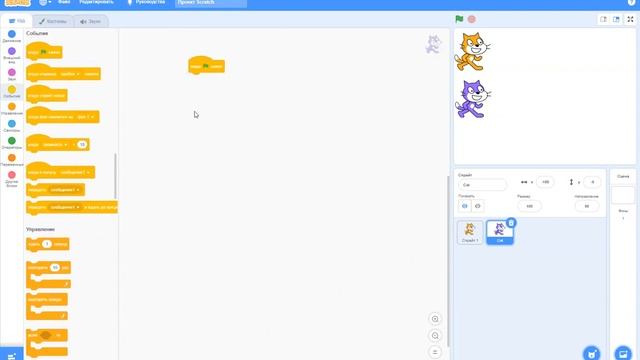Click the 10 value in repeat block
640x360 pixels.
[x=55, y=267]
